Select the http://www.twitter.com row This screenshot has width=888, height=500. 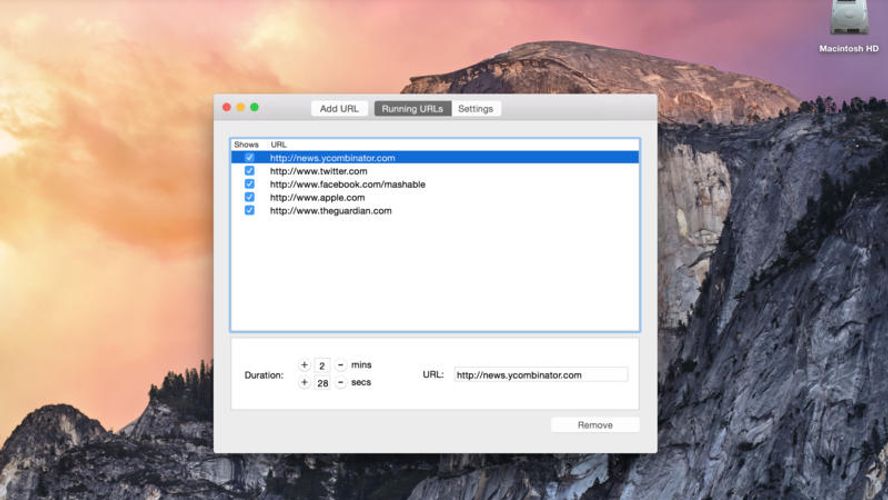[x=435, y=171]
